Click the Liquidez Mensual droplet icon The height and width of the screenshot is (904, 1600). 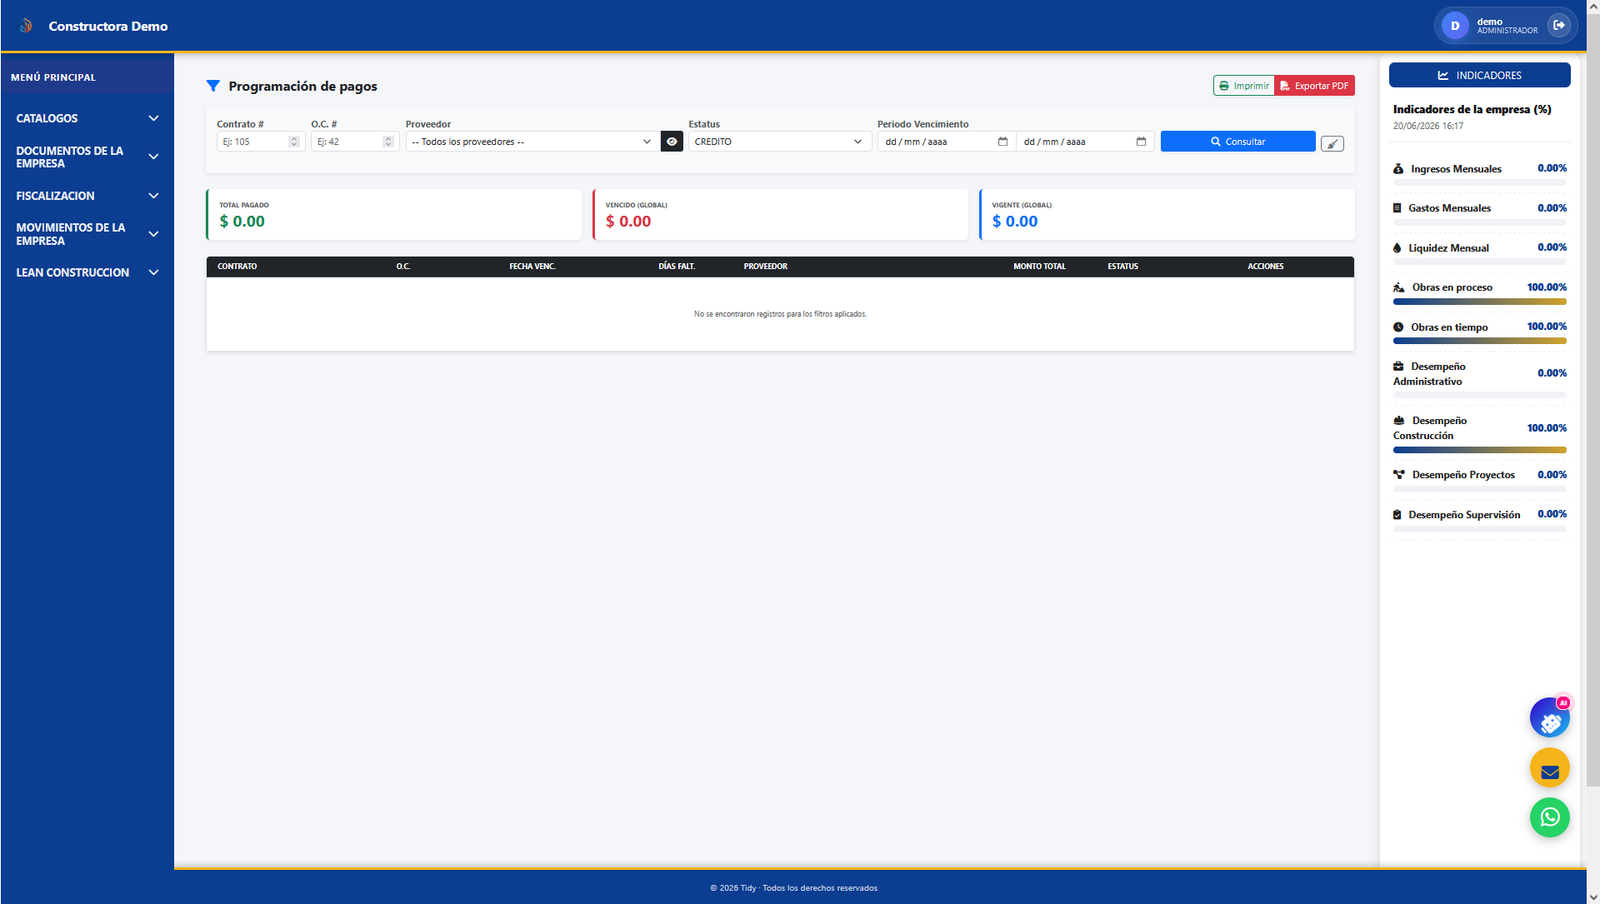[x=1397, y=248]
